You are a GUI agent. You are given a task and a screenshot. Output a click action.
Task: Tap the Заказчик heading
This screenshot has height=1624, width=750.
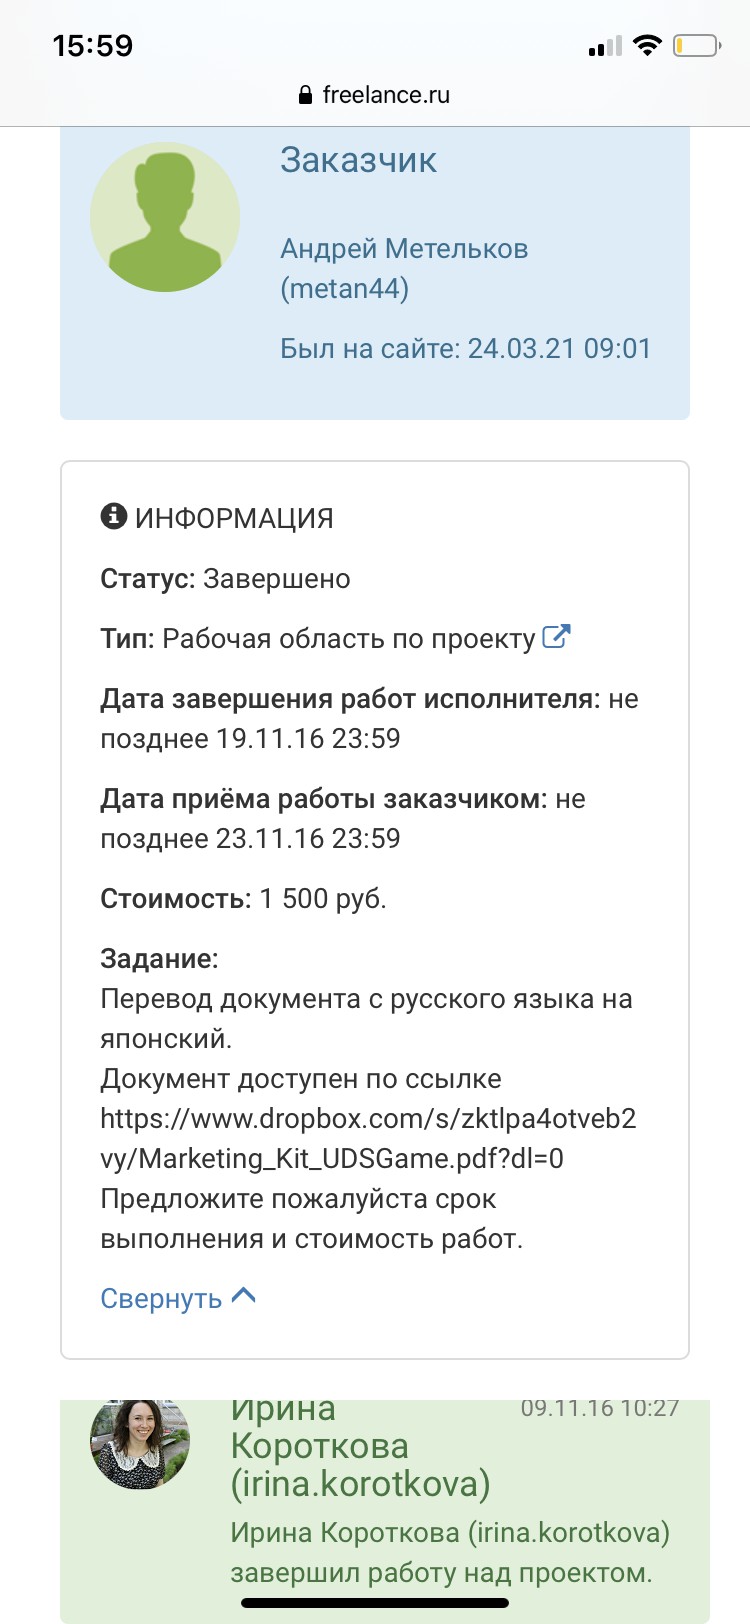(358, 160)
